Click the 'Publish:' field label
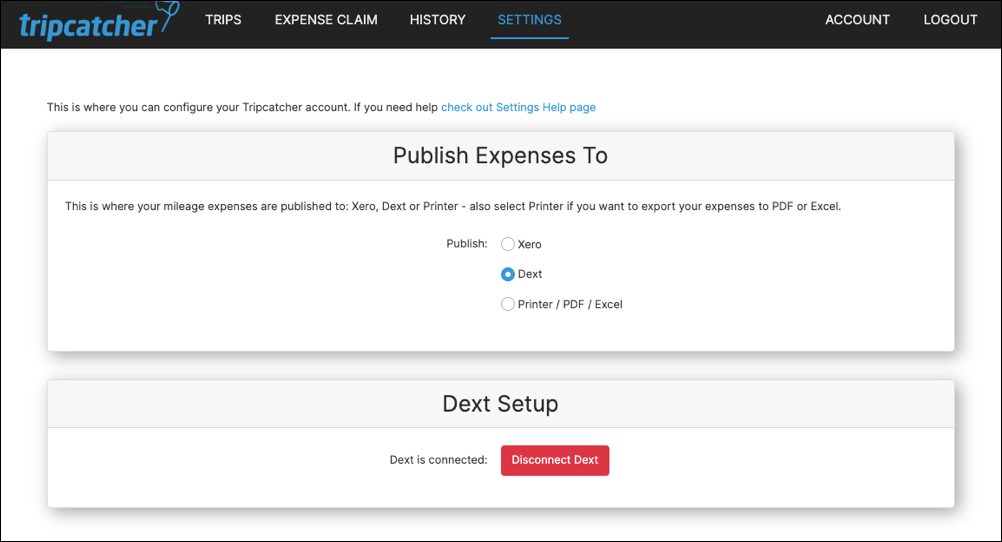Viewport: 1002px width, 542px height. pos(466,244)
